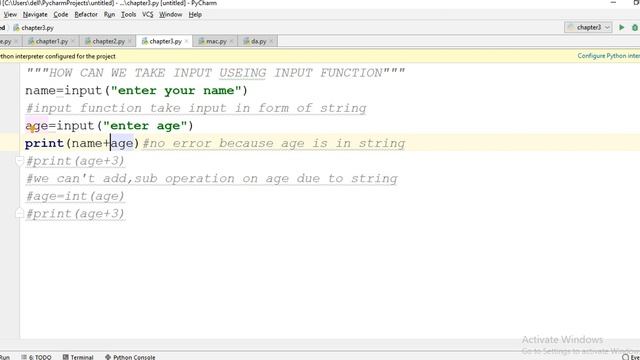This screenshot has width=640, height=360.
Task: Click the Python file icon on chapter1.py tab
Action: click(x=31, y=41)
